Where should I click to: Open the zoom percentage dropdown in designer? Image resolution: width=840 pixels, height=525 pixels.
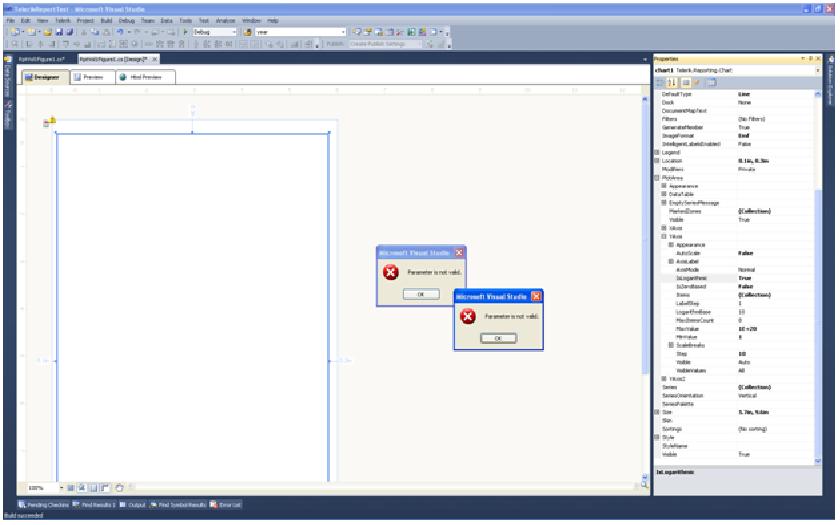[62, 488]
